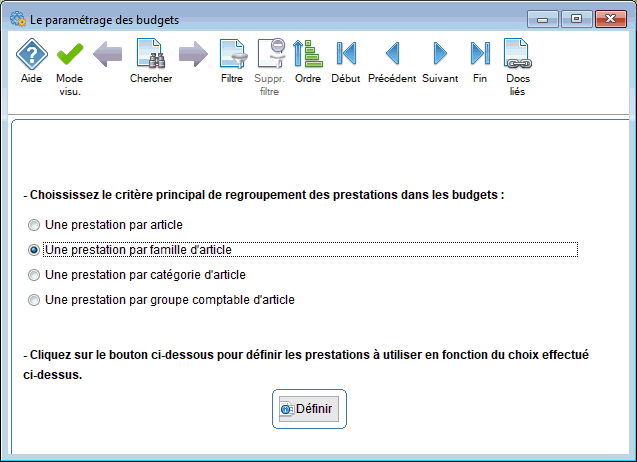This screenshot has width=637, height=462.
Task: Go to Précédent record
Action: (392, 53)
